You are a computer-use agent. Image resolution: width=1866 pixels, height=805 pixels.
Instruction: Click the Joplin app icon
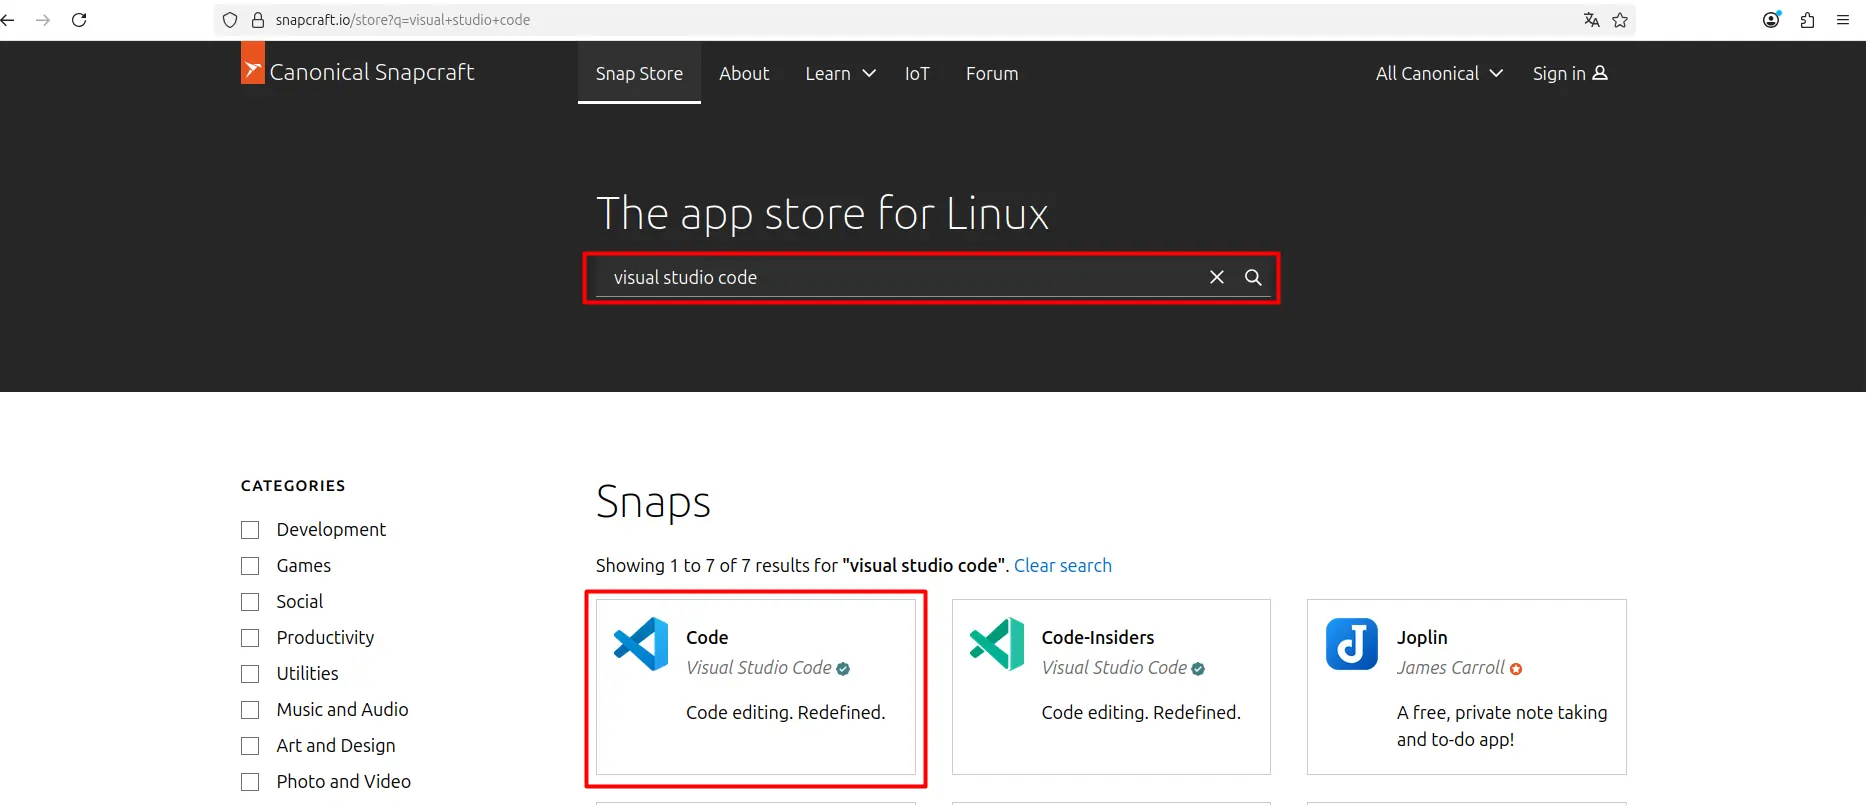click(1351, 644)
